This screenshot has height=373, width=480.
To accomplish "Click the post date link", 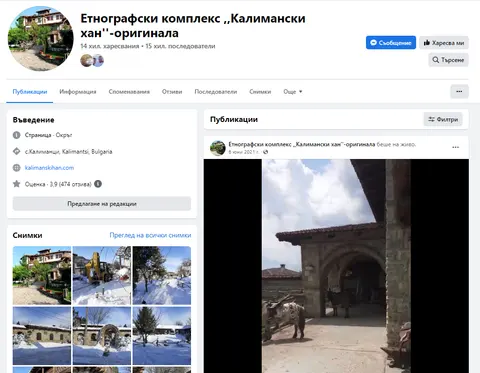I will [x=244, y=152].
